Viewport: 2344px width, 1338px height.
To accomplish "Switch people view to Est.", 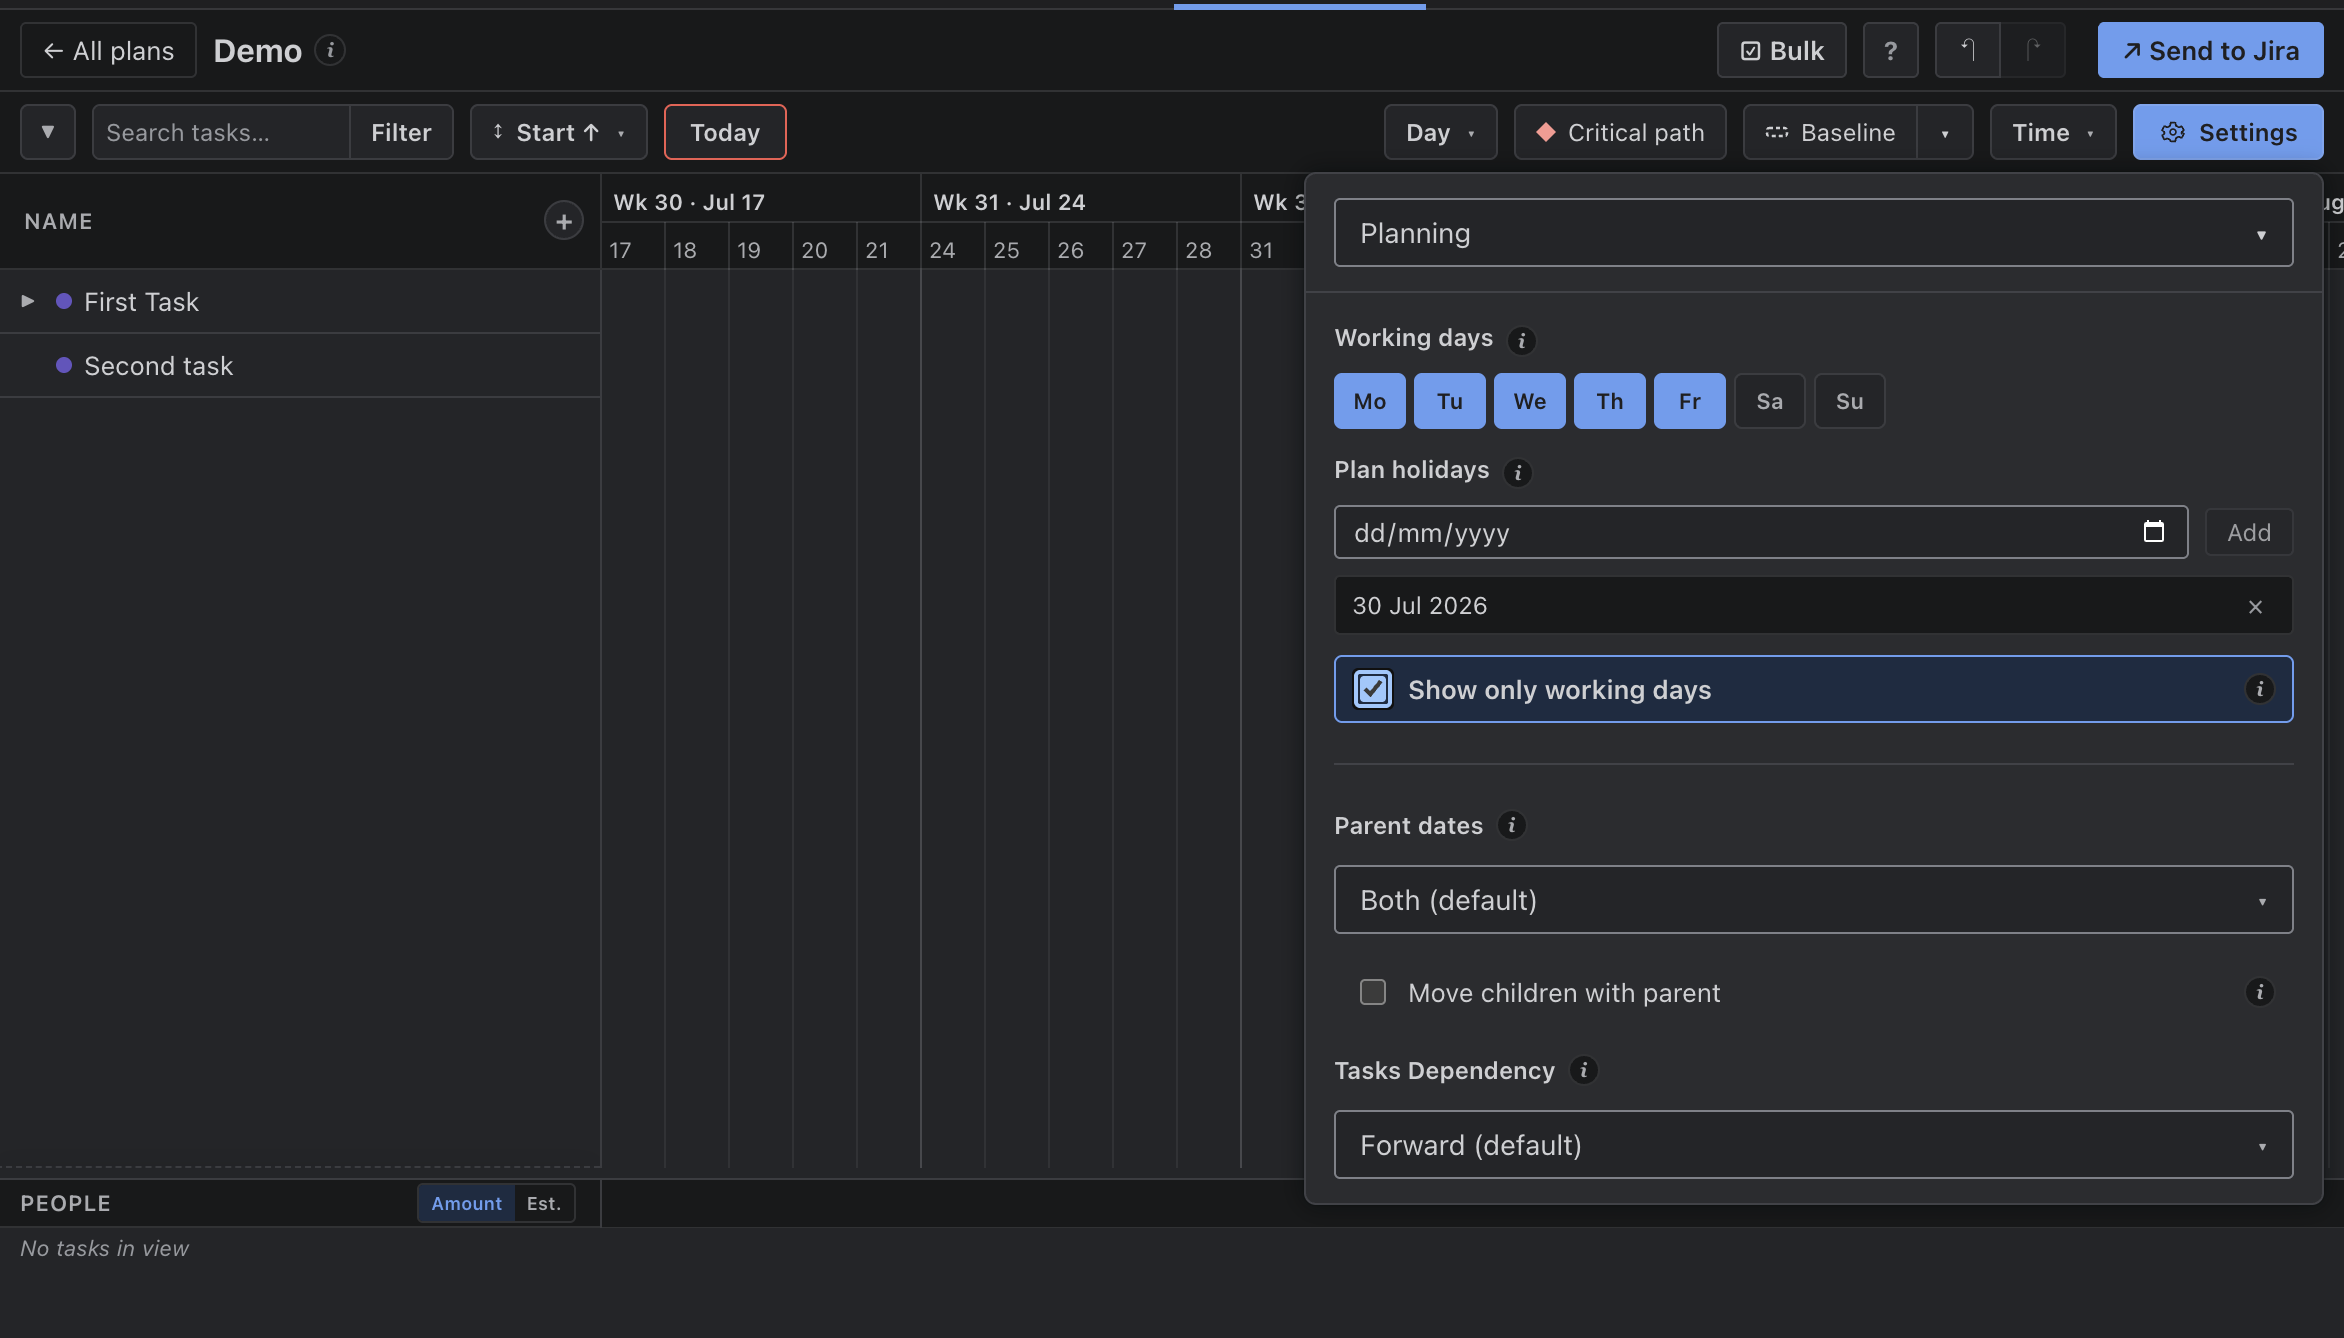I will pos(544,1203).
